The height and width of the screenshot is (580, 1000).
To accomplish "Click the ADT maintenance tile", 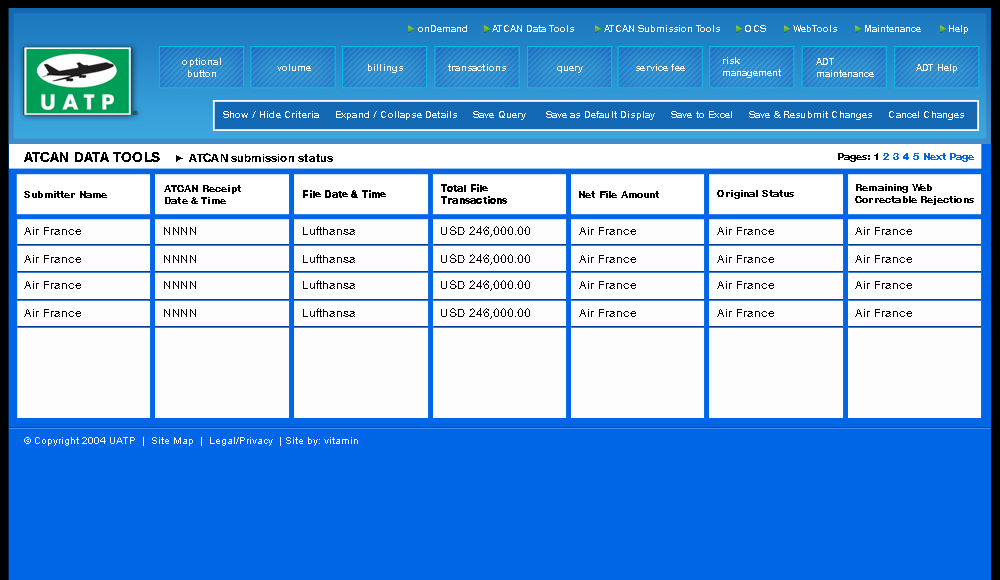I will (x=844, y=67).
